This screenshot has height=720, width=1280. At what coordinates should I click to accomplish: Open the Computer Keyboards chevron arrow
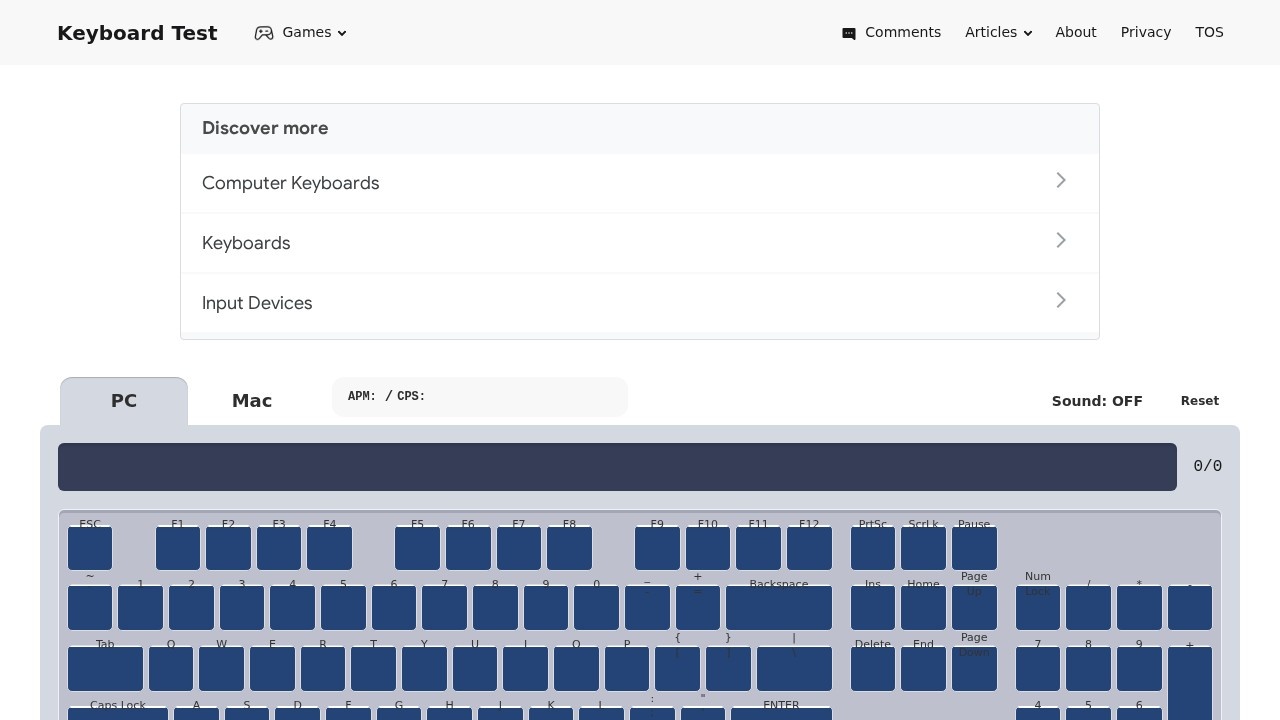(x=1061, y=181)
